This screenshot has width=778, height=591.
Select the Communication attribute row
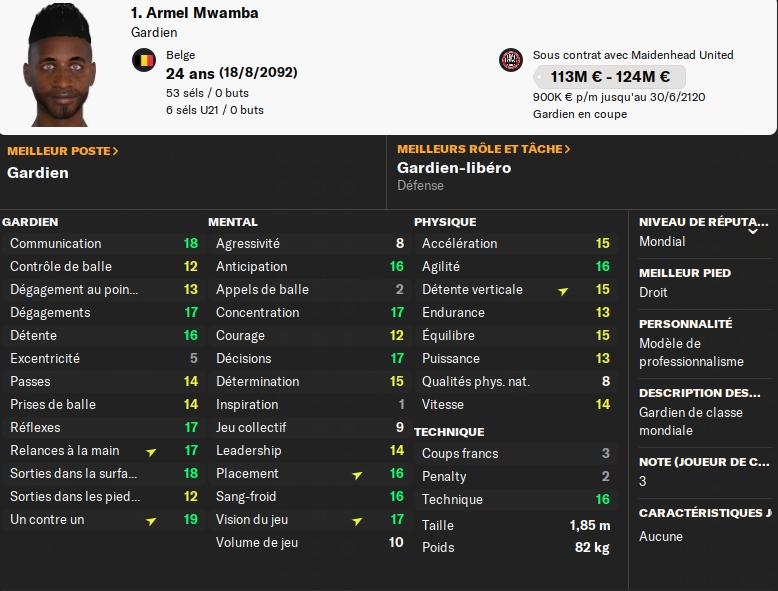[100, 243]
